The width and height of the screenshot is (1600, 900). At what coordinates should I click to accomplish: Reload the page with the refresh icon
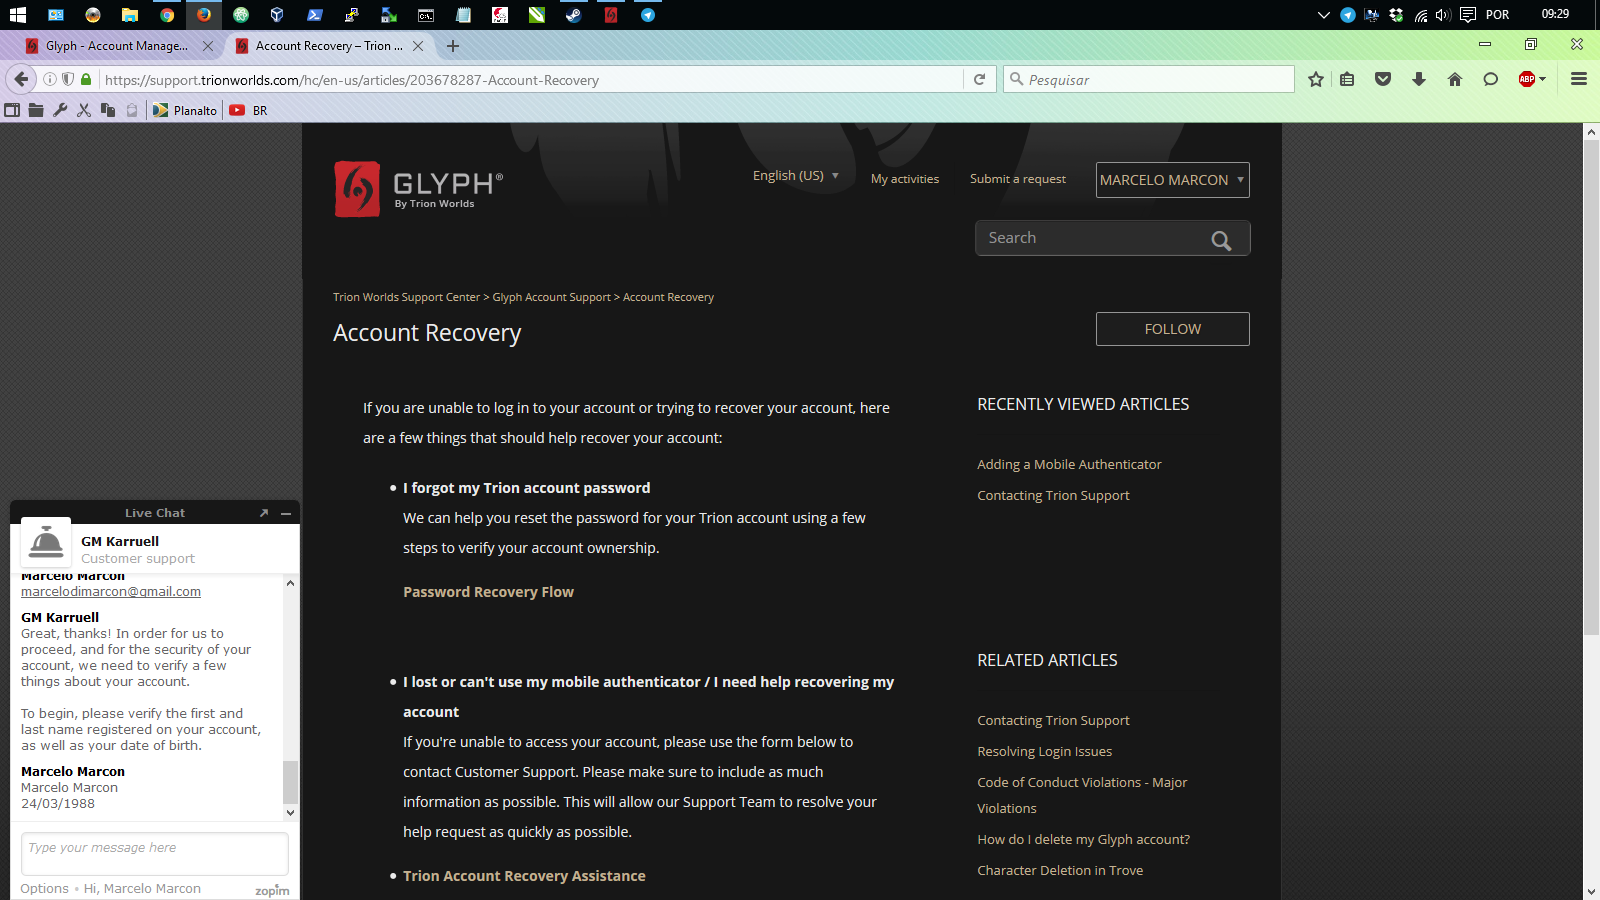click(x=979, y=80)
